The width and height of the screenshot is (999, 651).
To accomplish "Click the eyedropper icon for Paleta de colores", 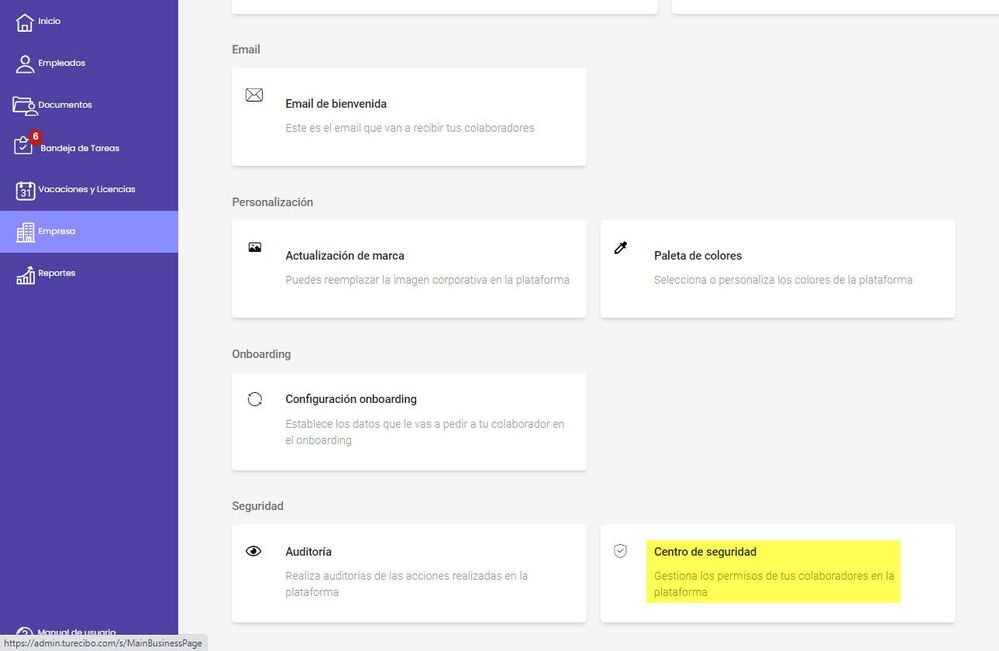I will (x=621, y=248).
